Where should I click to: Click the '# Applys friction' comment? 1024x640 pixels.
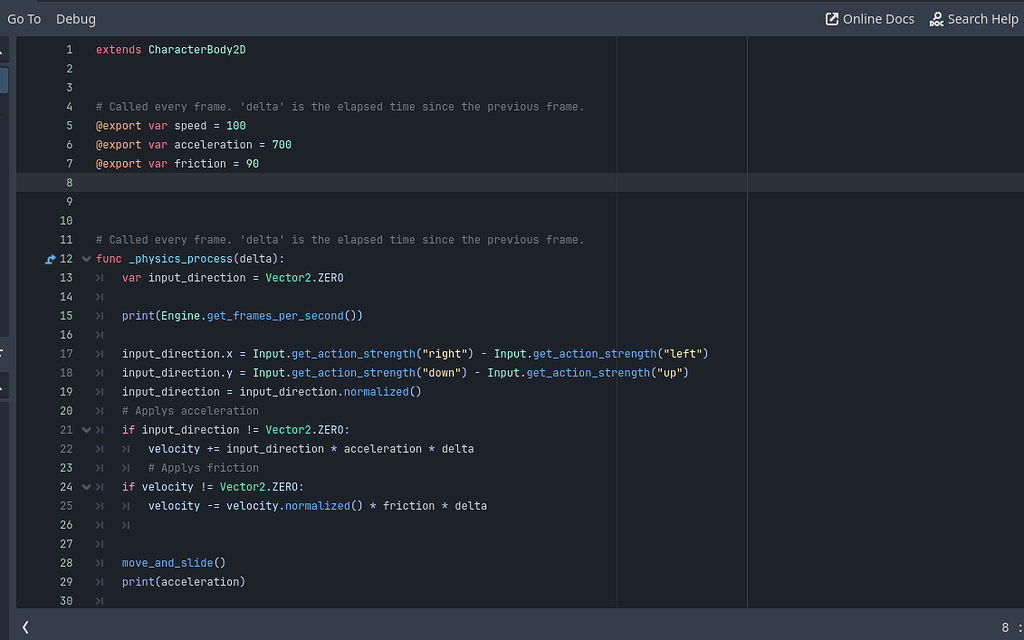[x=203, y=468]
